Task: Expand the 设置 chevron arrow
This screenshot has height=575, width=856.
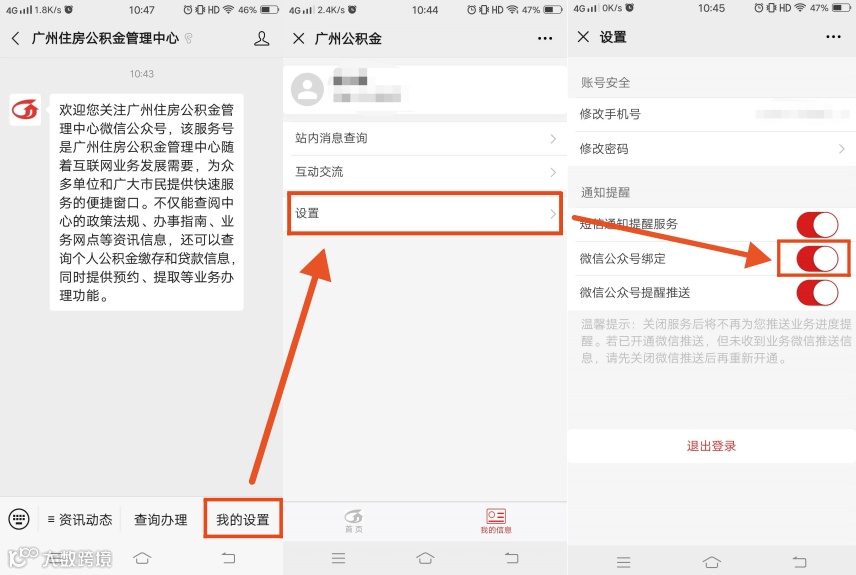Action: click(553, 214)
